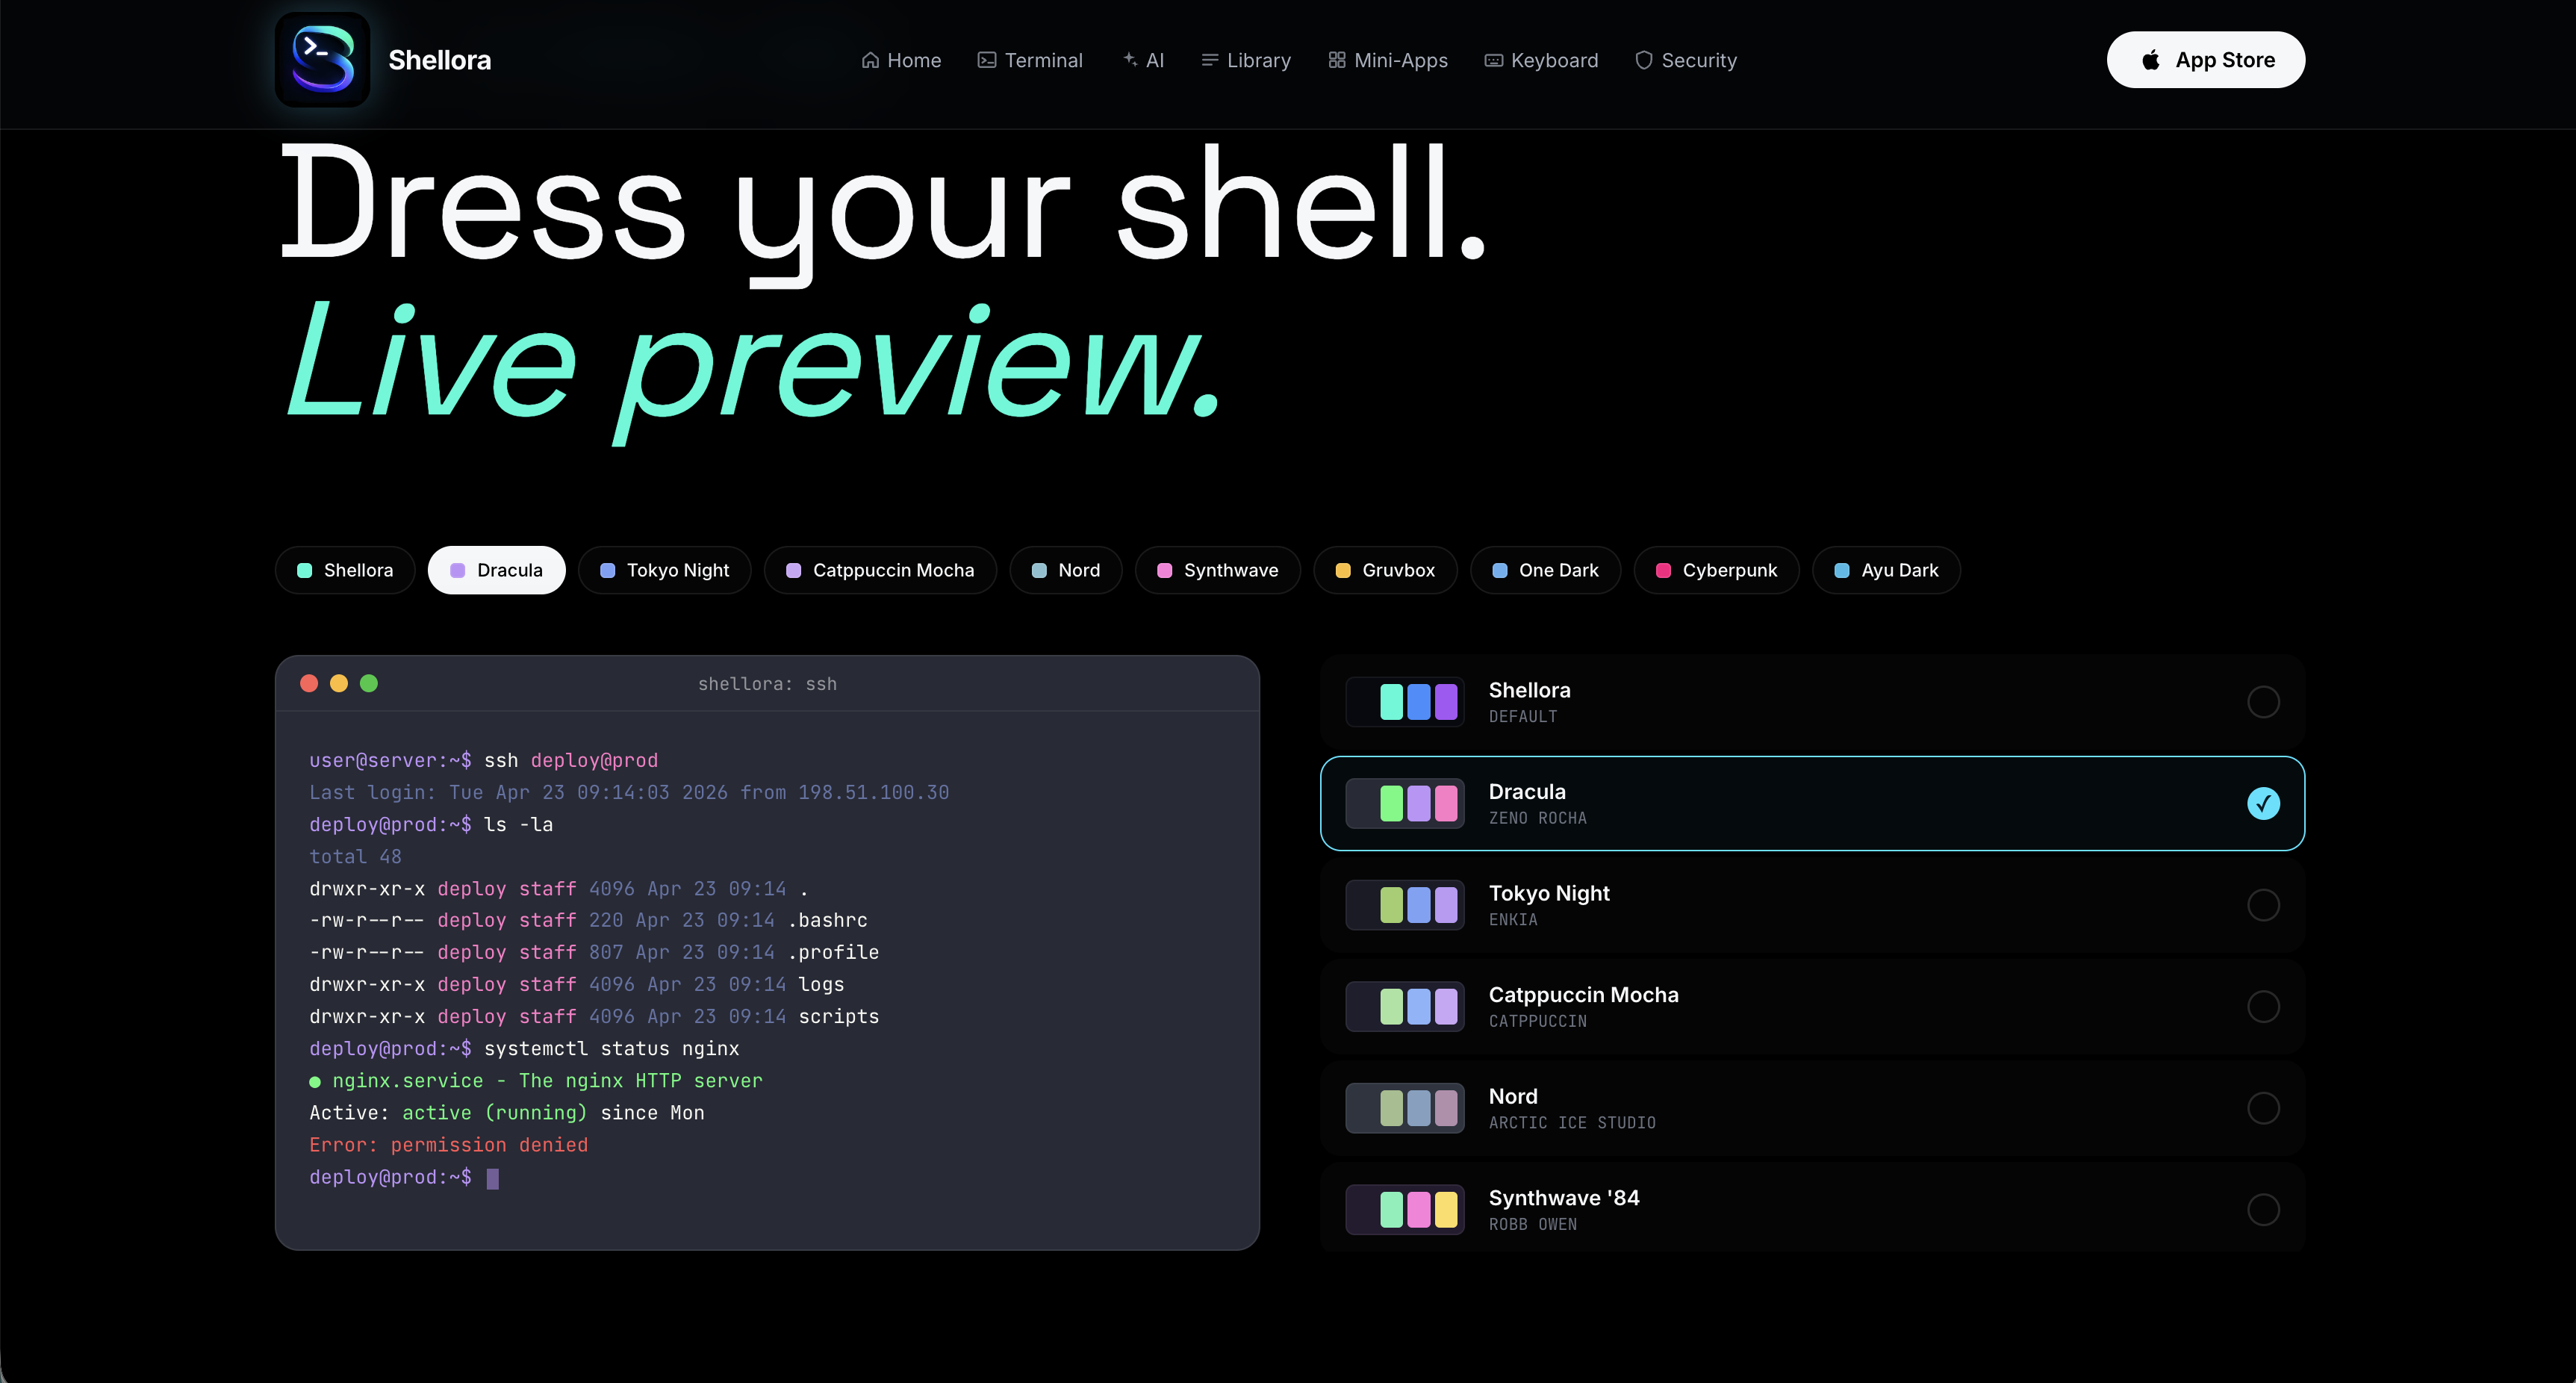Image resolution: width=2576 pixels, height=1383 pixels.
Task: Click the Dracula color swatch preview
Action: 1404,803
